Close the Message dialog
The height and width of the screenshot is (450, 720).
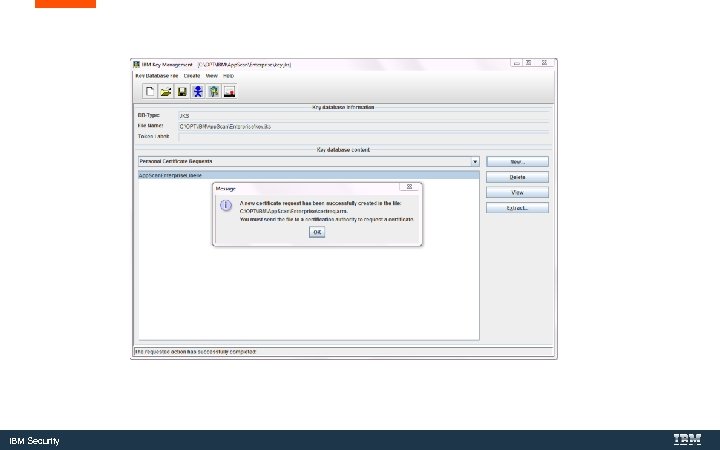[x=409, y=186]
